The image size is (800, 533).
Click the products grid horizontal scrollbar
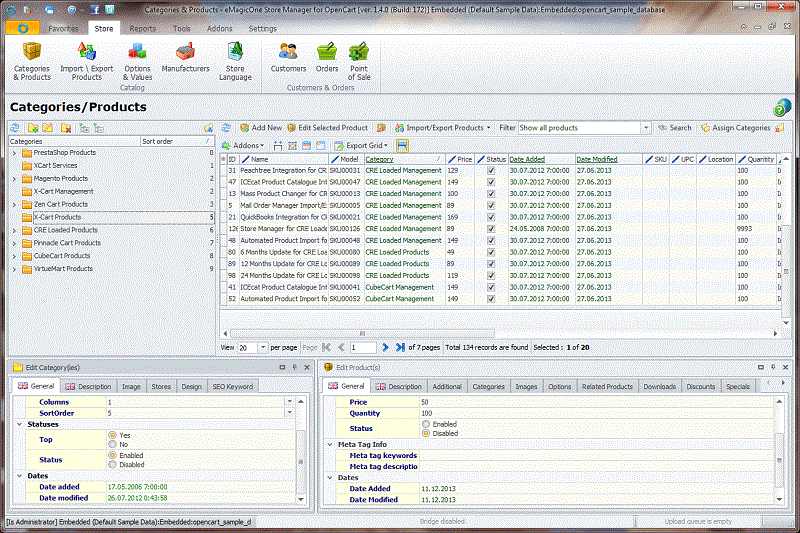(x=362, y=334)
